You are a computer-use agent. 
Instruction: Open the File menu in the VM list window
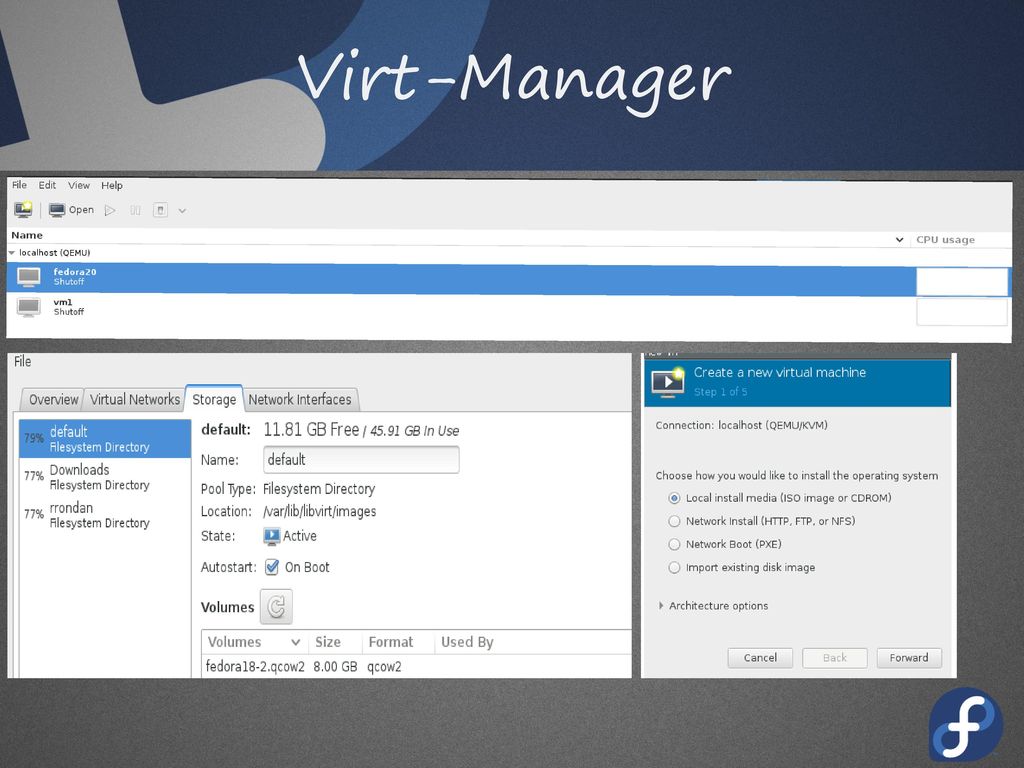(x=20, y=185)
